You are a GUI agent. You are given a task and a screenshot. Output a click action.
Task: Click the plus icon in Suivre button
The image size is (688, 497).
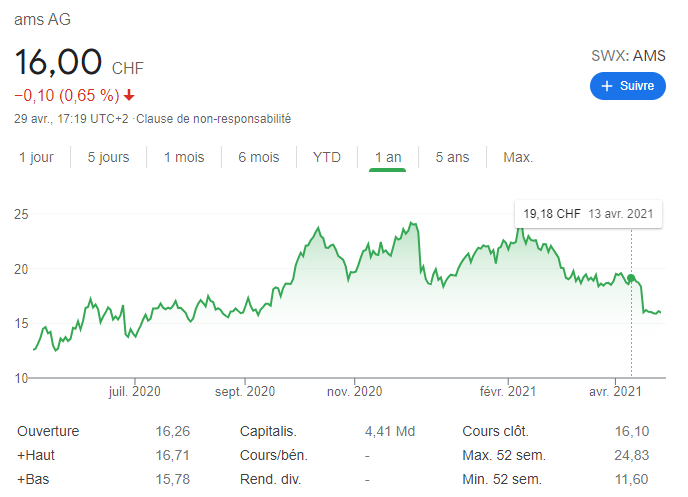point(607,86)
